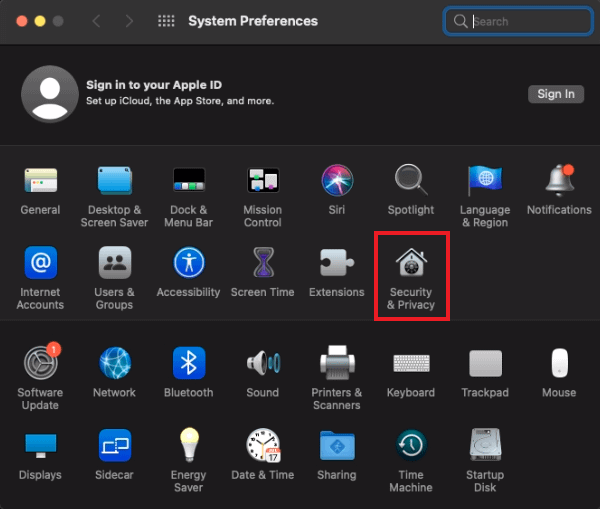Go forward with the right arrow

pos(129,21)
